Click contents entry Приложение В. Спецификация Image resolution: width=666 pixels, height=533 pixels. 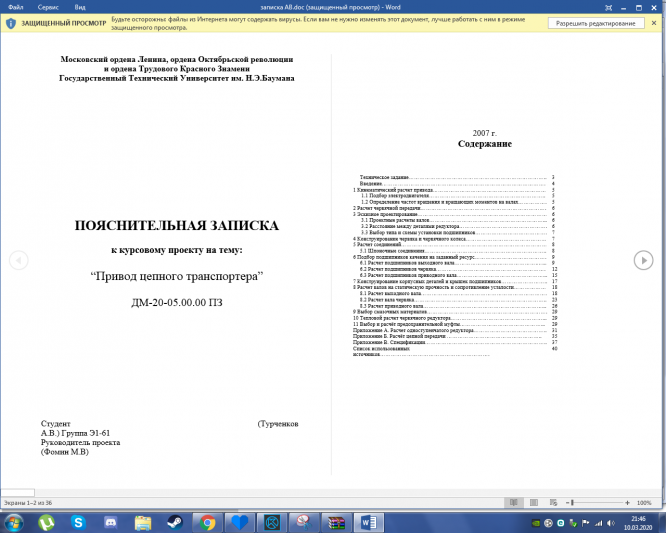tap(389, 342)
